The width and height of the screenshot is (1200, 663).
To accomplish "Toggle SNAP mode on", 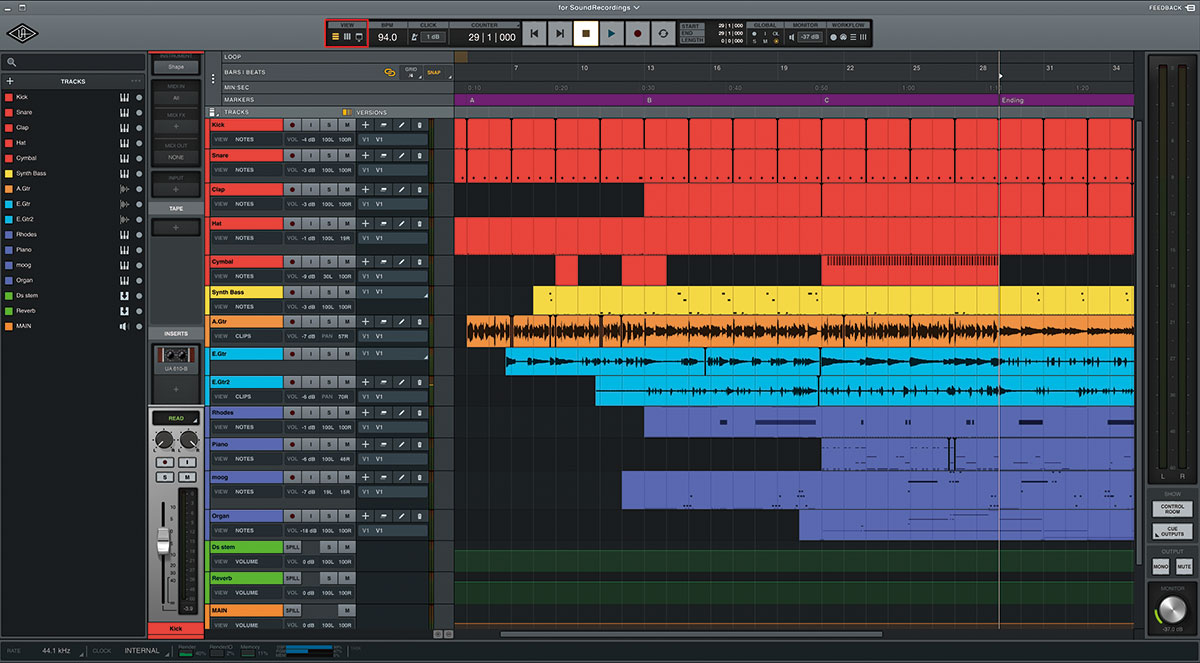I will point(434,72).
